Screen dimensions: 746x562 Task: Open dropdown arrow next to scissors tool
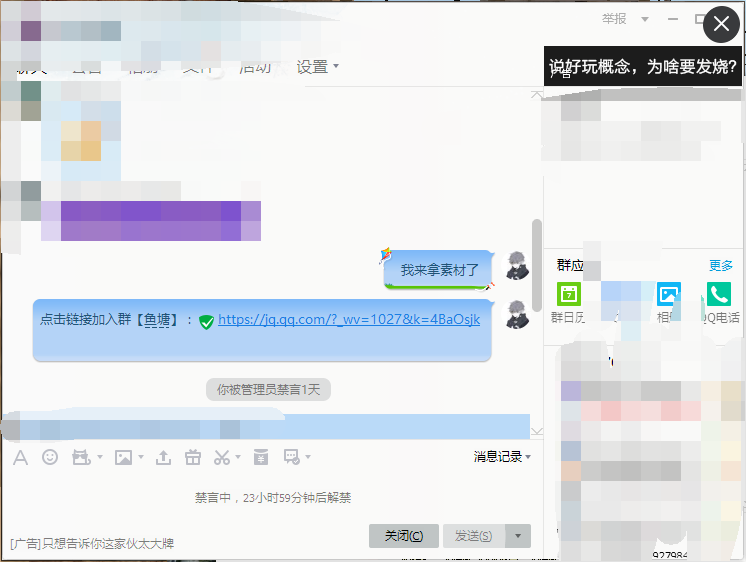239,458
